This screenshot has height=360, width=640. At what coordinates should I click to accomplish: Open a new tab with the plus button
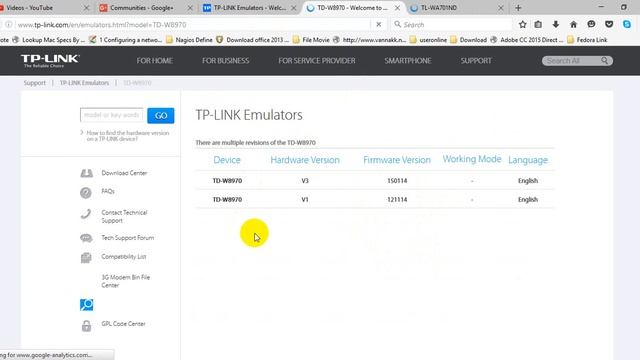[x=518, y=8]
